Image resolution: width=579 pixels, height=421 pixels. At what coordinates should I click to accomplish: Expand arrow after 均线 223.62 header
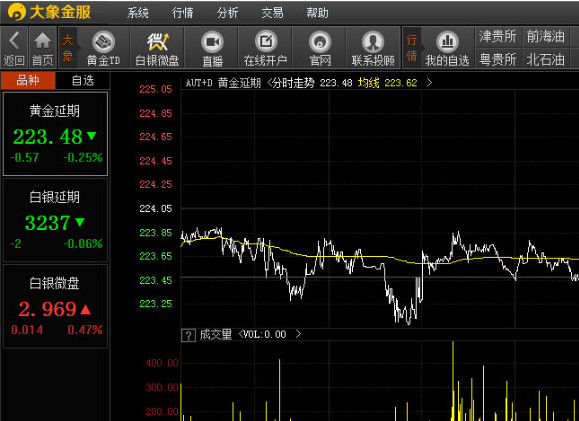429,82
